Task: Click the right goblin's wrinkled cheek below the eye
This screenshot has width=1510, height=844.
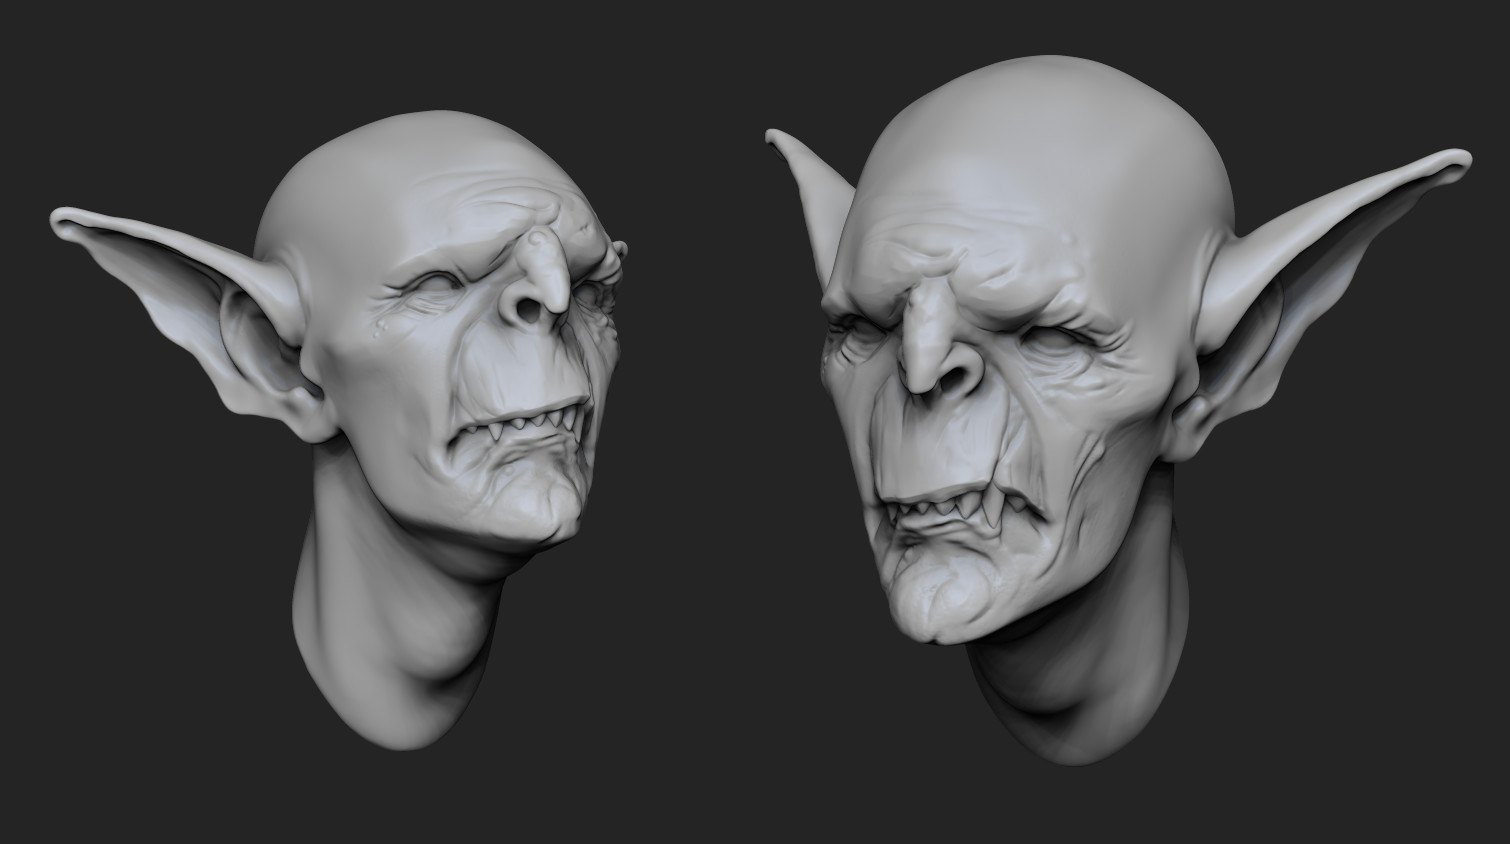Action: [x=1080, y=420]
